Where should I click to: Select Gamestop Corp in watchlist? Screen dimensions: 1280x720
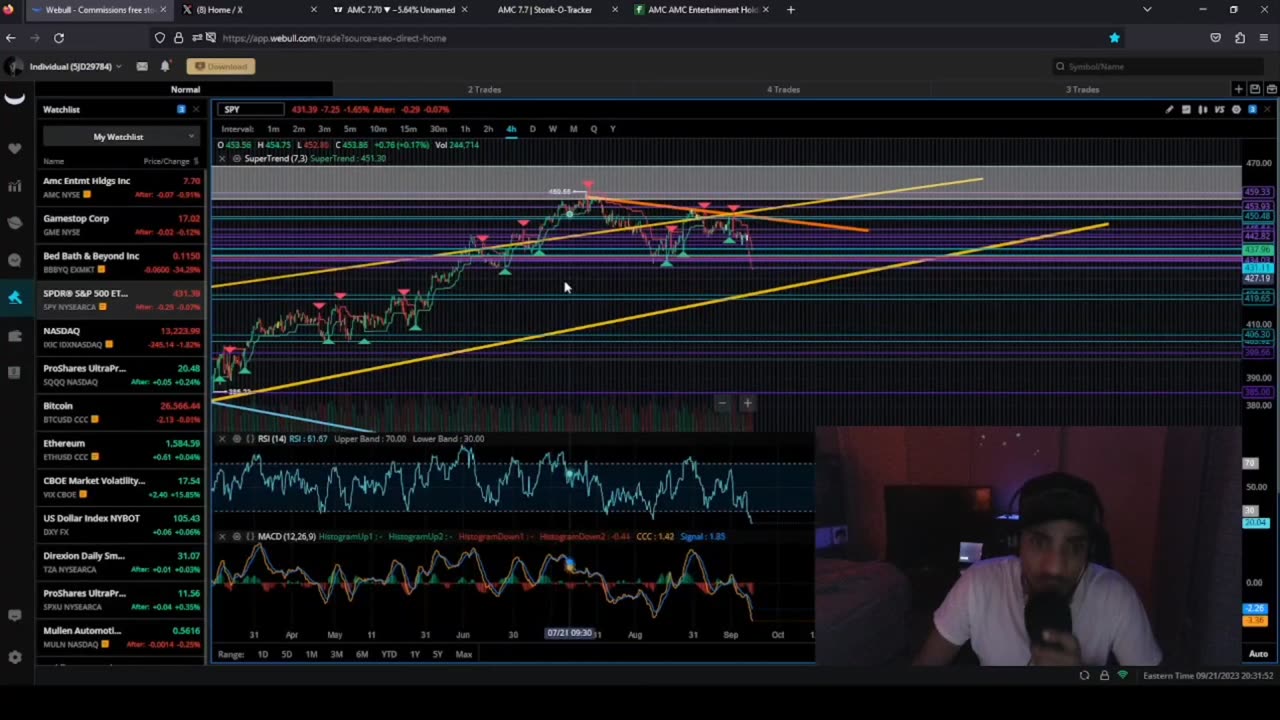pos(121,225)
